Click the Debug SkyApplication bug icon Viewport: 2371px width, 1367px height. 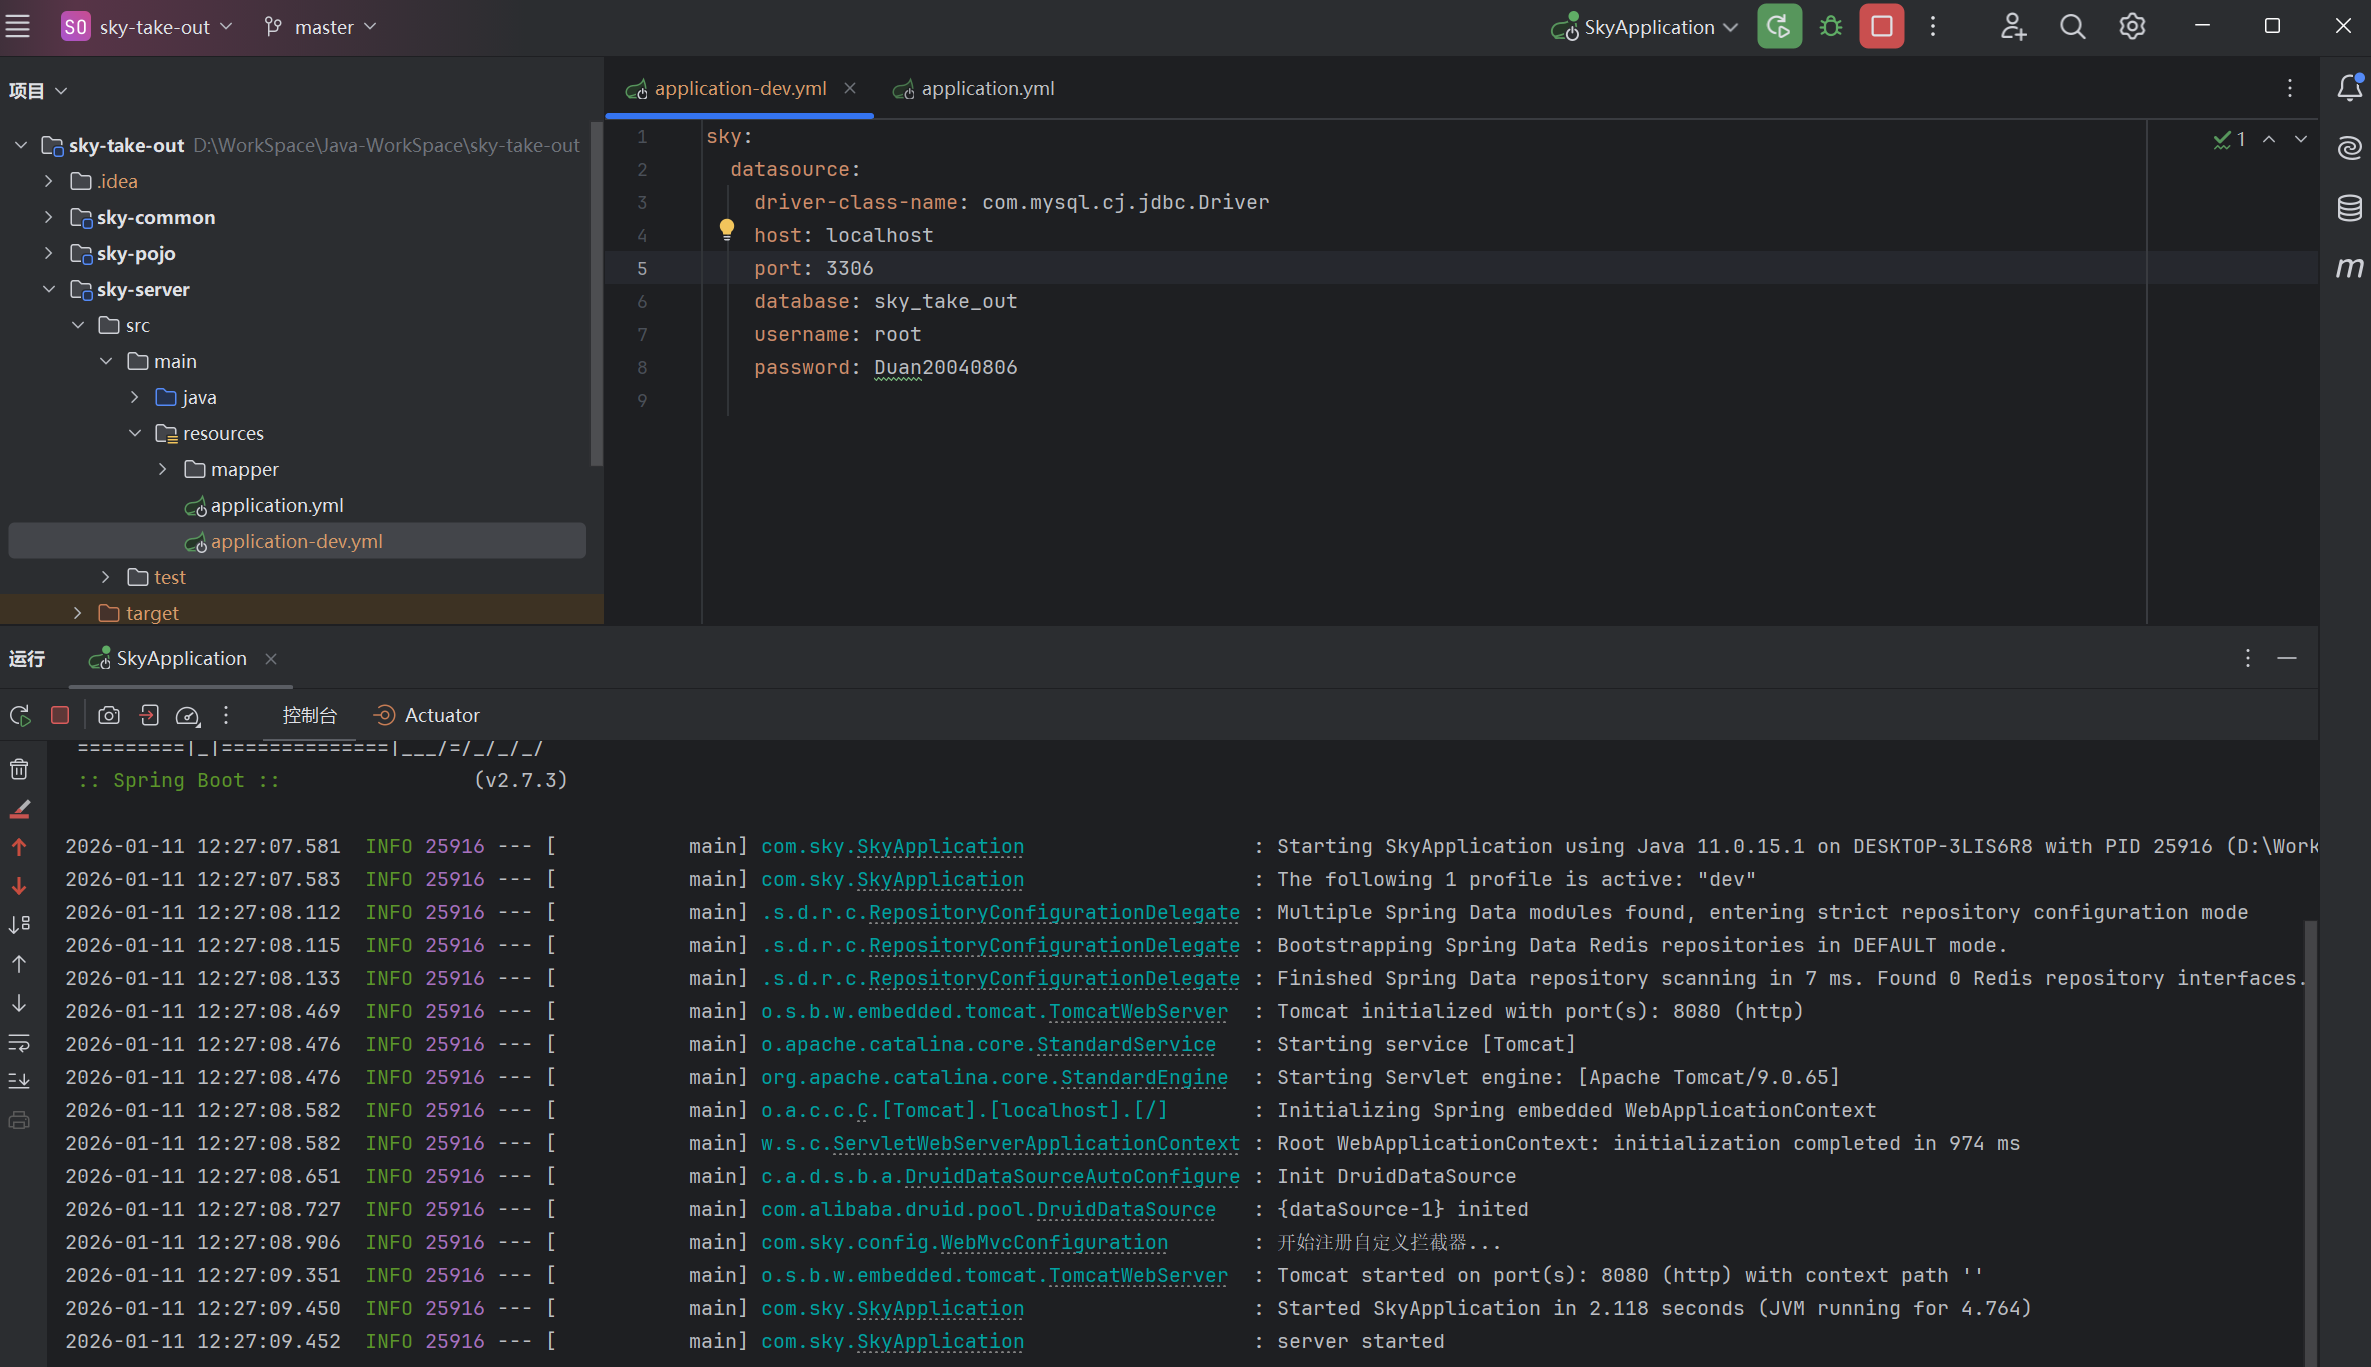(1830, 27)
